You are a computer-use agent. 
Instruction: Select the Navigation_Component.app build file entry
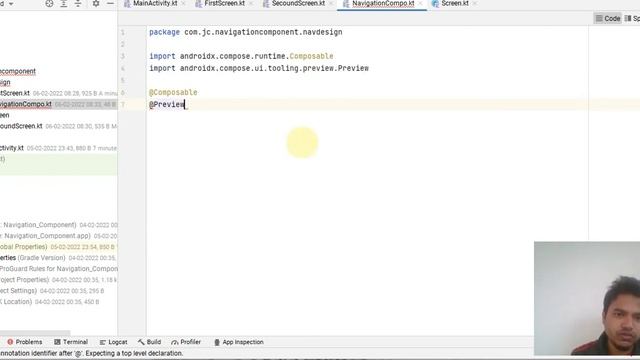tap(58, 236)
